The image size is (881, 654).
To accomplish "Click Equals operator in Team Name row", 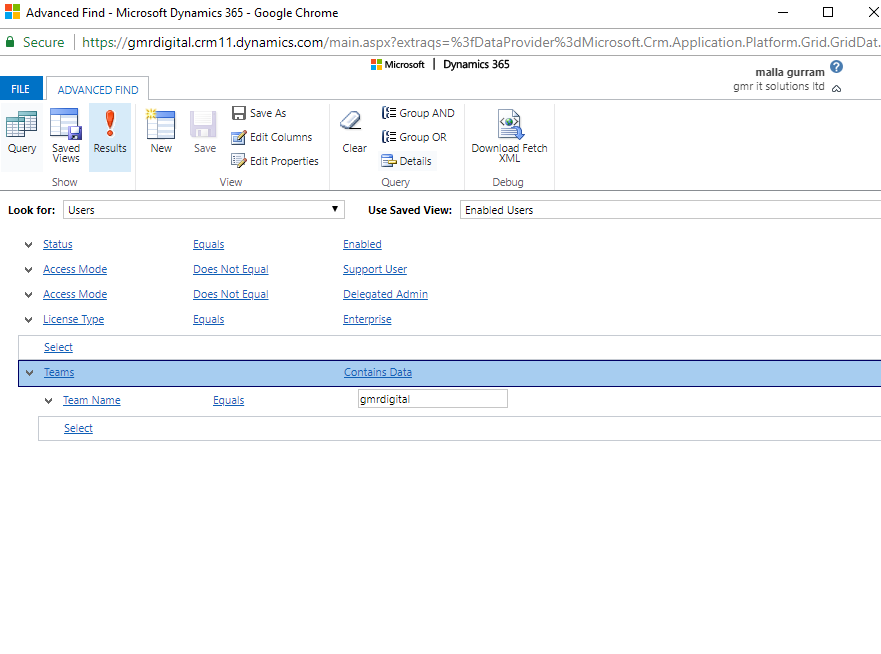I will click(229, 400).
